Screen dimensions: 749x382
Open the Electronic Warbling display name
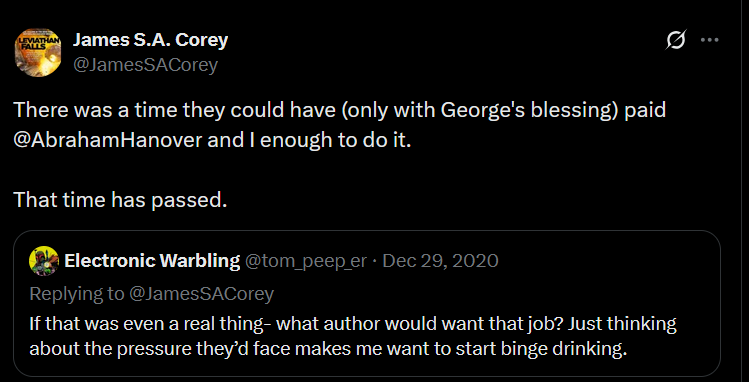click(x=152, y=261)
